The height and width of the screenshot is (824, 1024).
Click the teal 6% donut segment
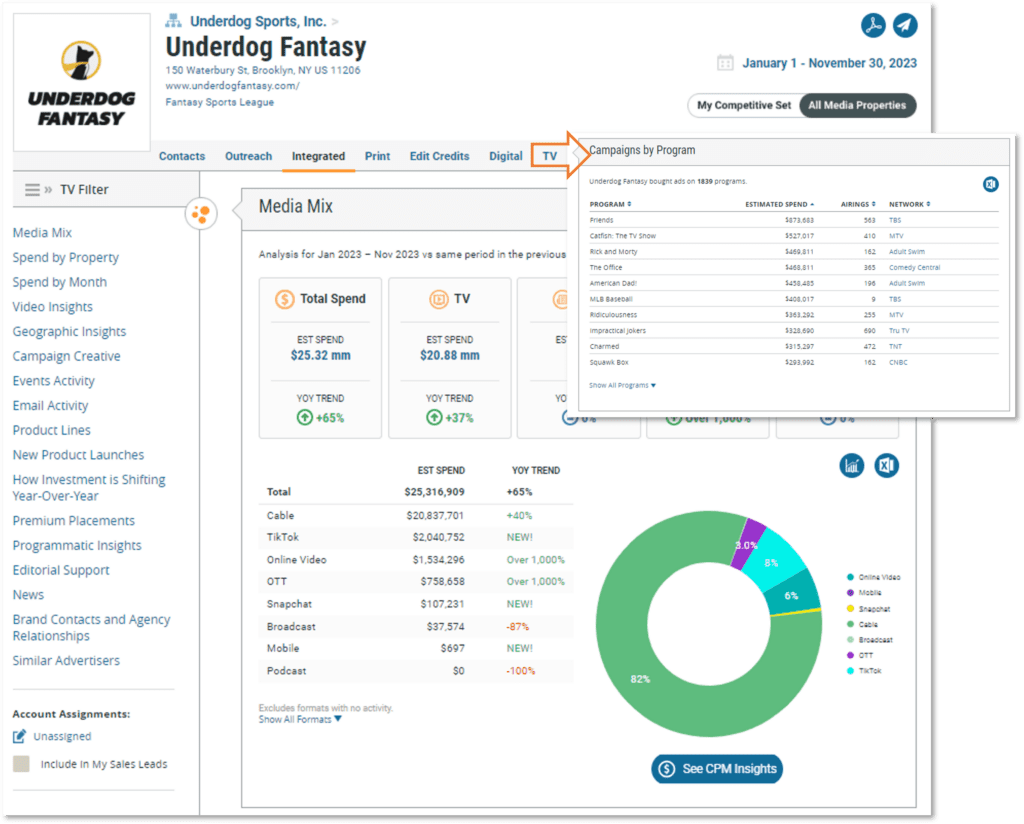793,594
